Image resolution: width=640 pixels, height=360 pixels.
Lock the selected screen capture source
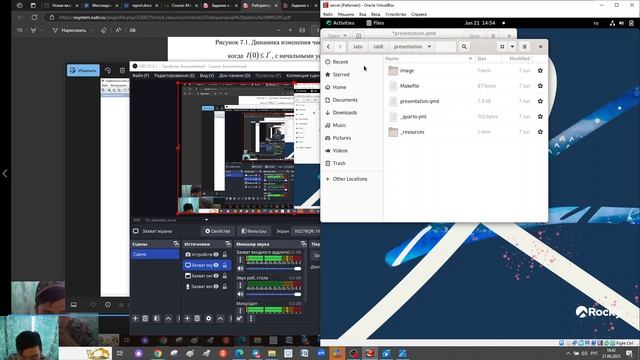pos(224,265)
